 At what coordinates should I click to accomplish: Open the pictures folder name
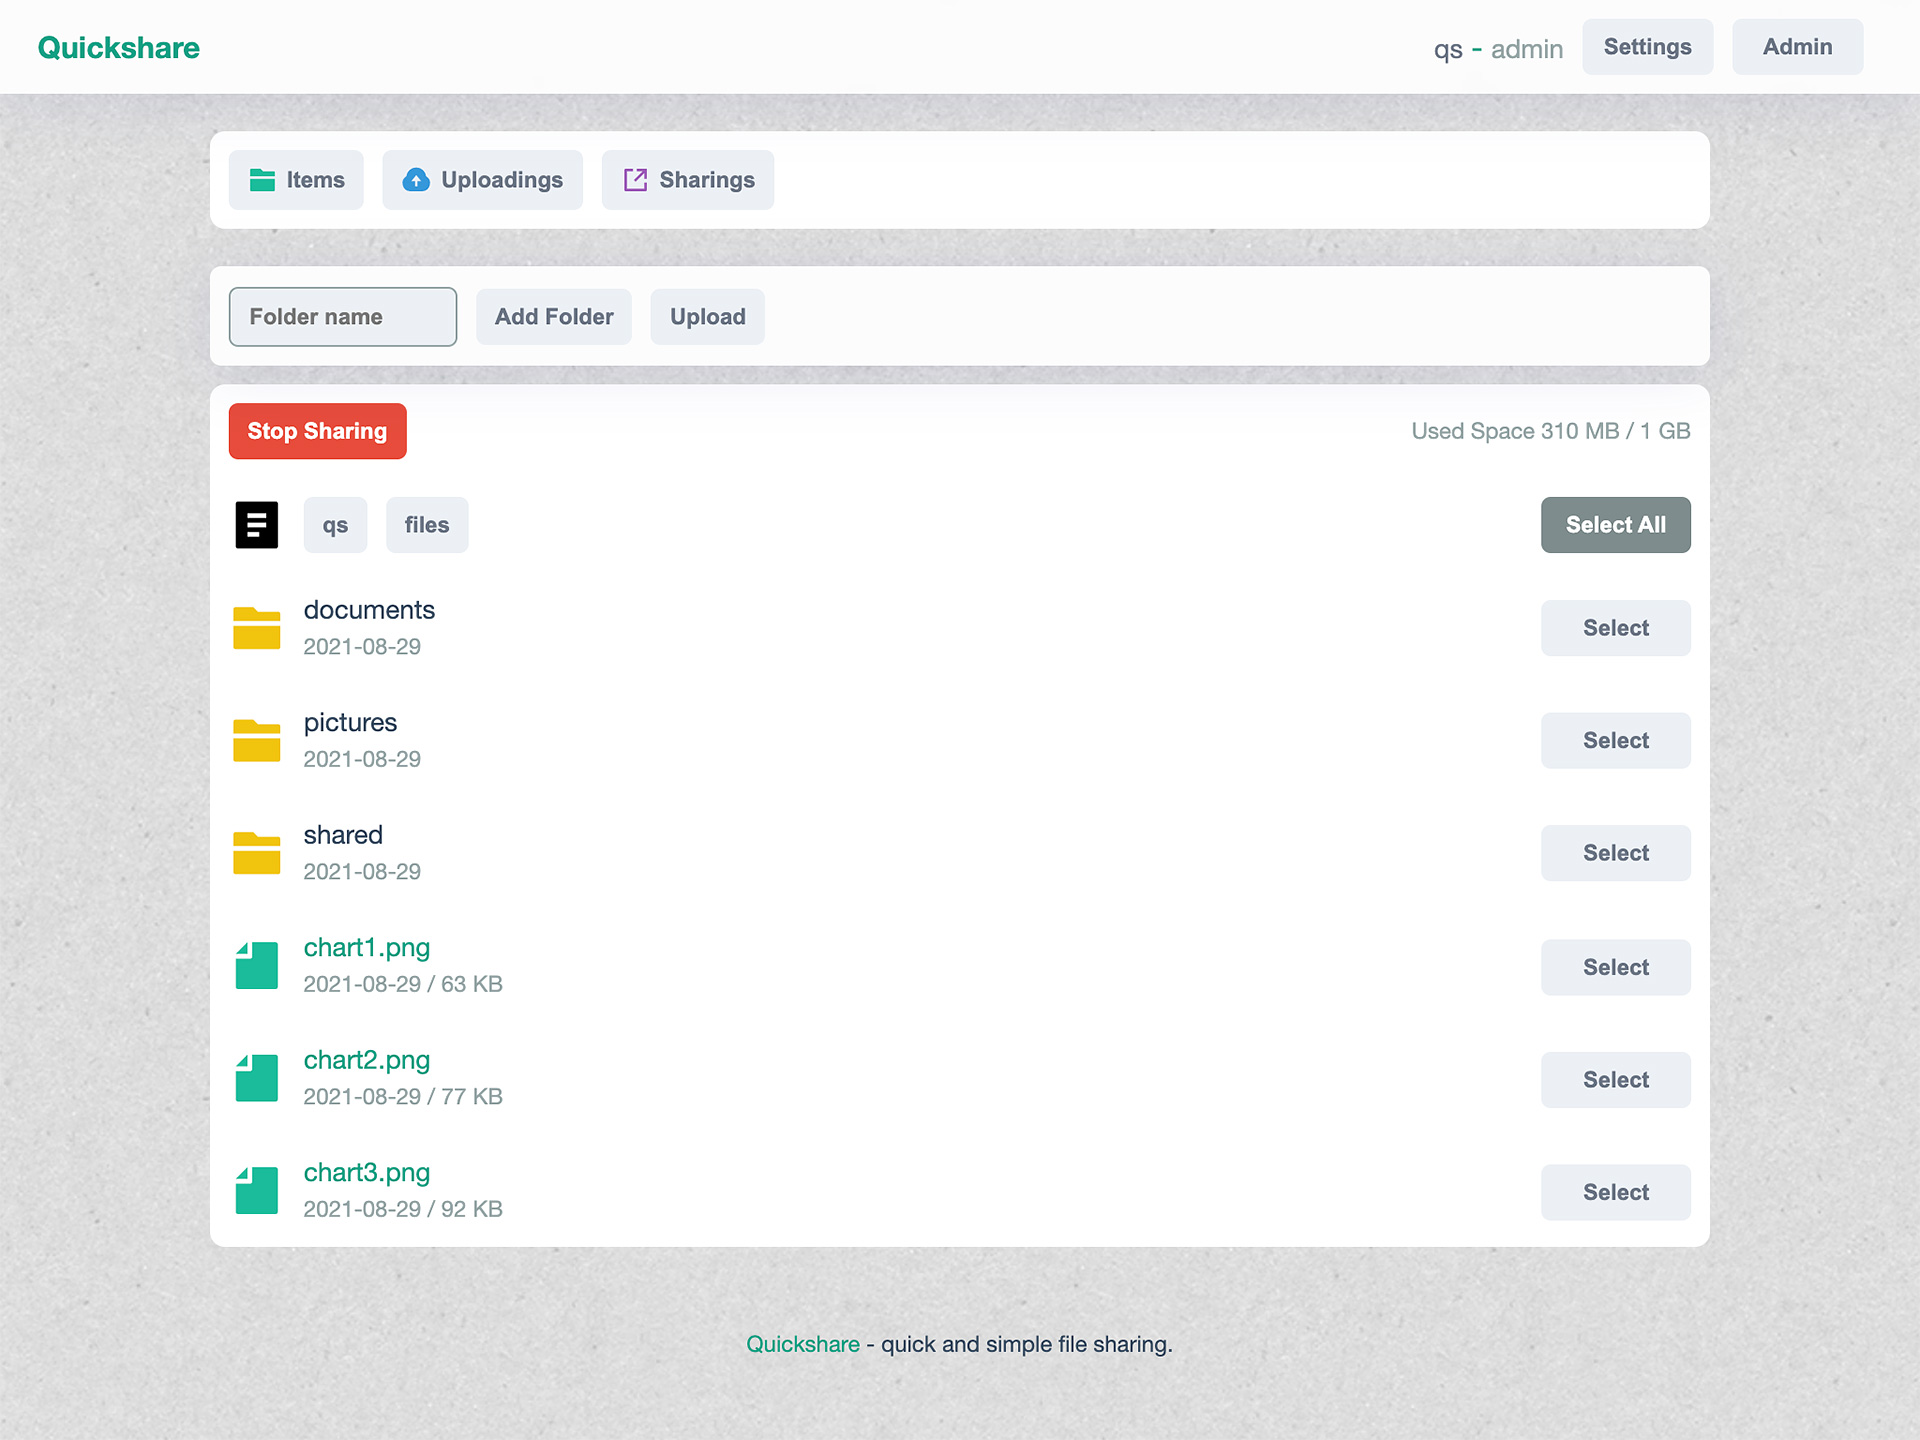click(350, 723)
